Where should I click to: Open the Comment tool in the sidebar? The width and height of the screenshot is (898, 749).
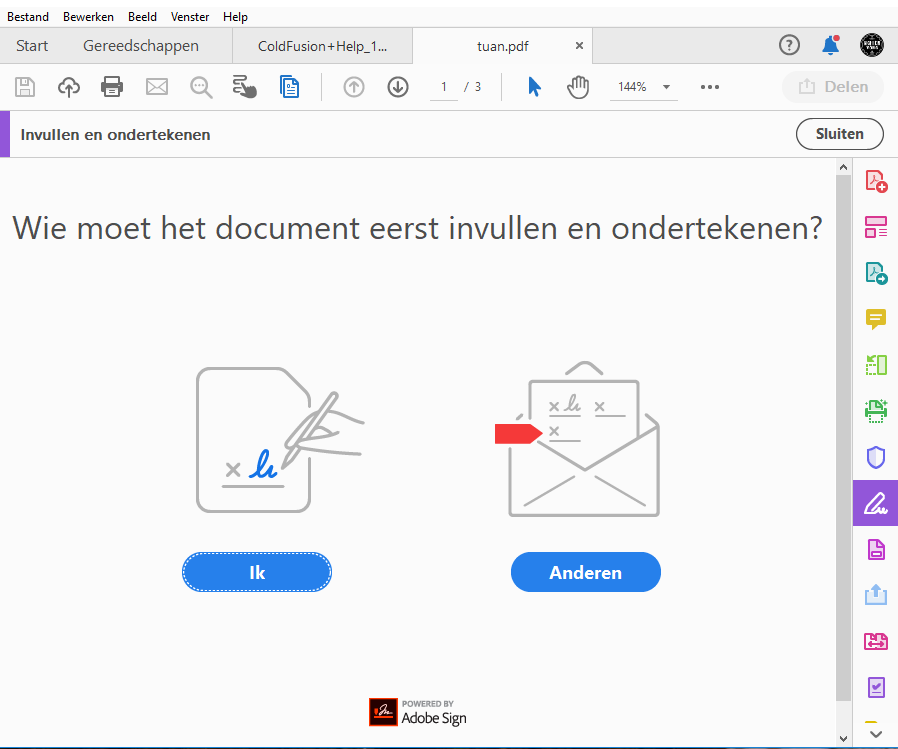coord(875,319)
